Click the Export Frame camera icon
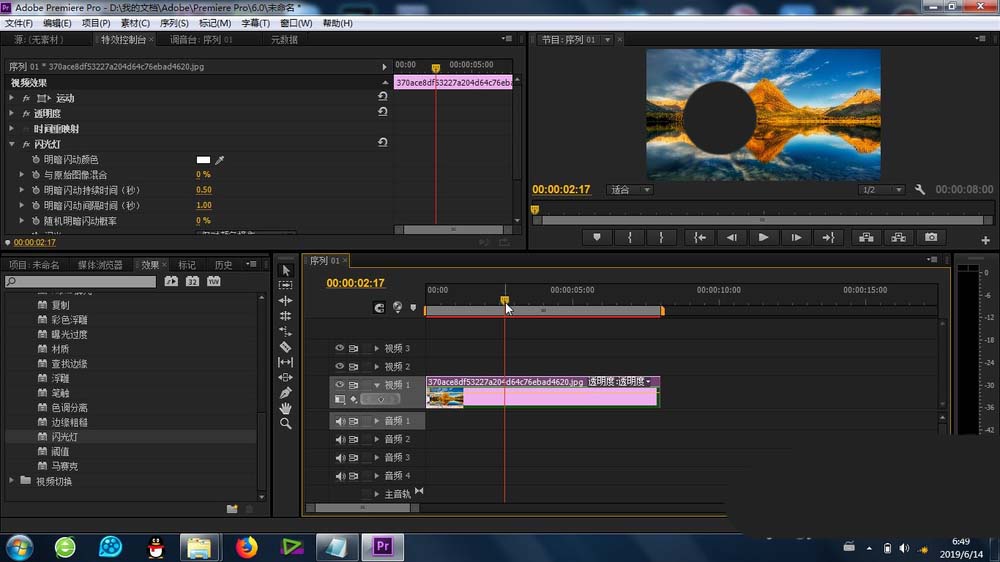Screen dimensions: 1000x562 click(931, 237)
